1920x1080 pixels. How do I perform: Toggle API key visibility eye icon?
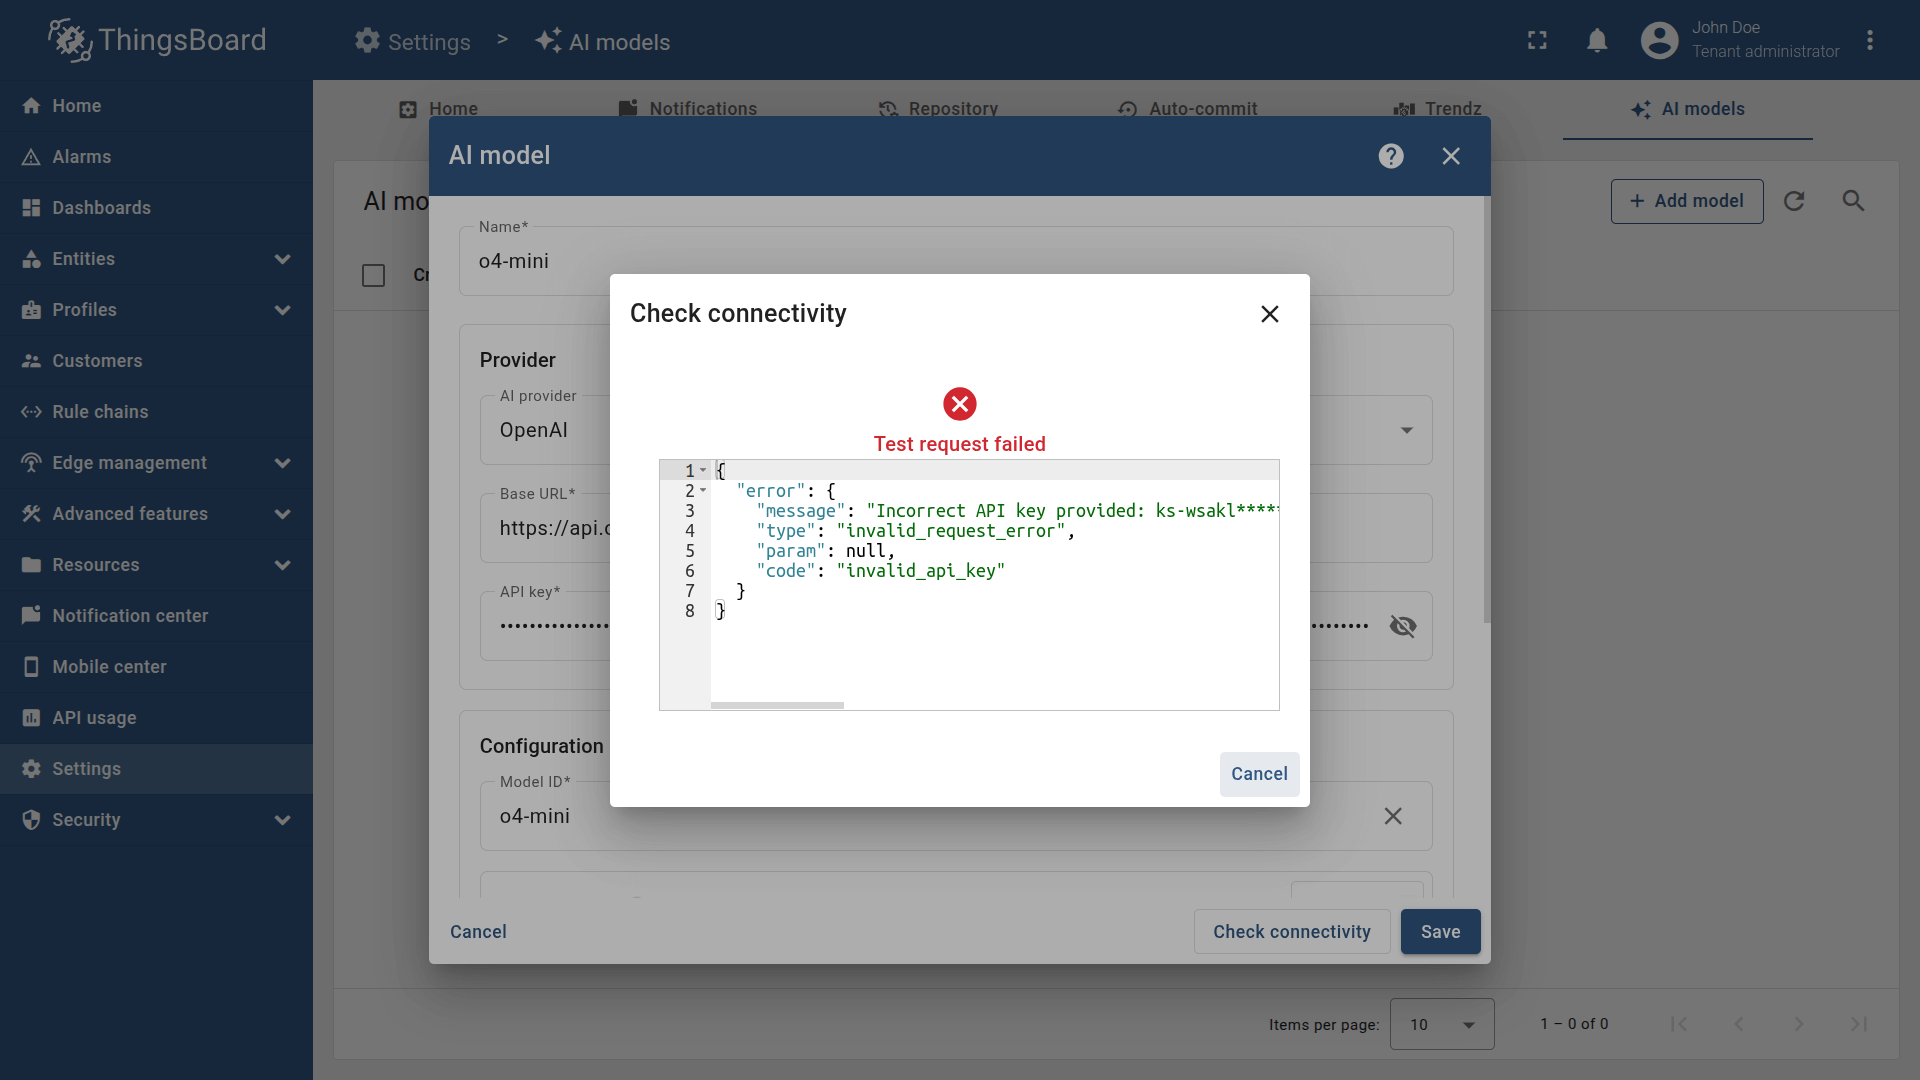(1402, 626)
